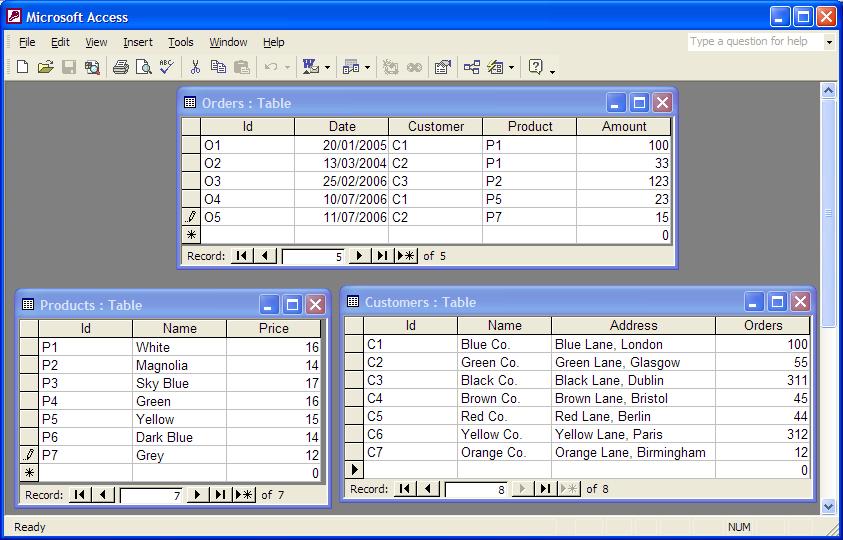Click cell 'Black Lane, Dublin'
The image size is (843, 540).
(633, 380)
